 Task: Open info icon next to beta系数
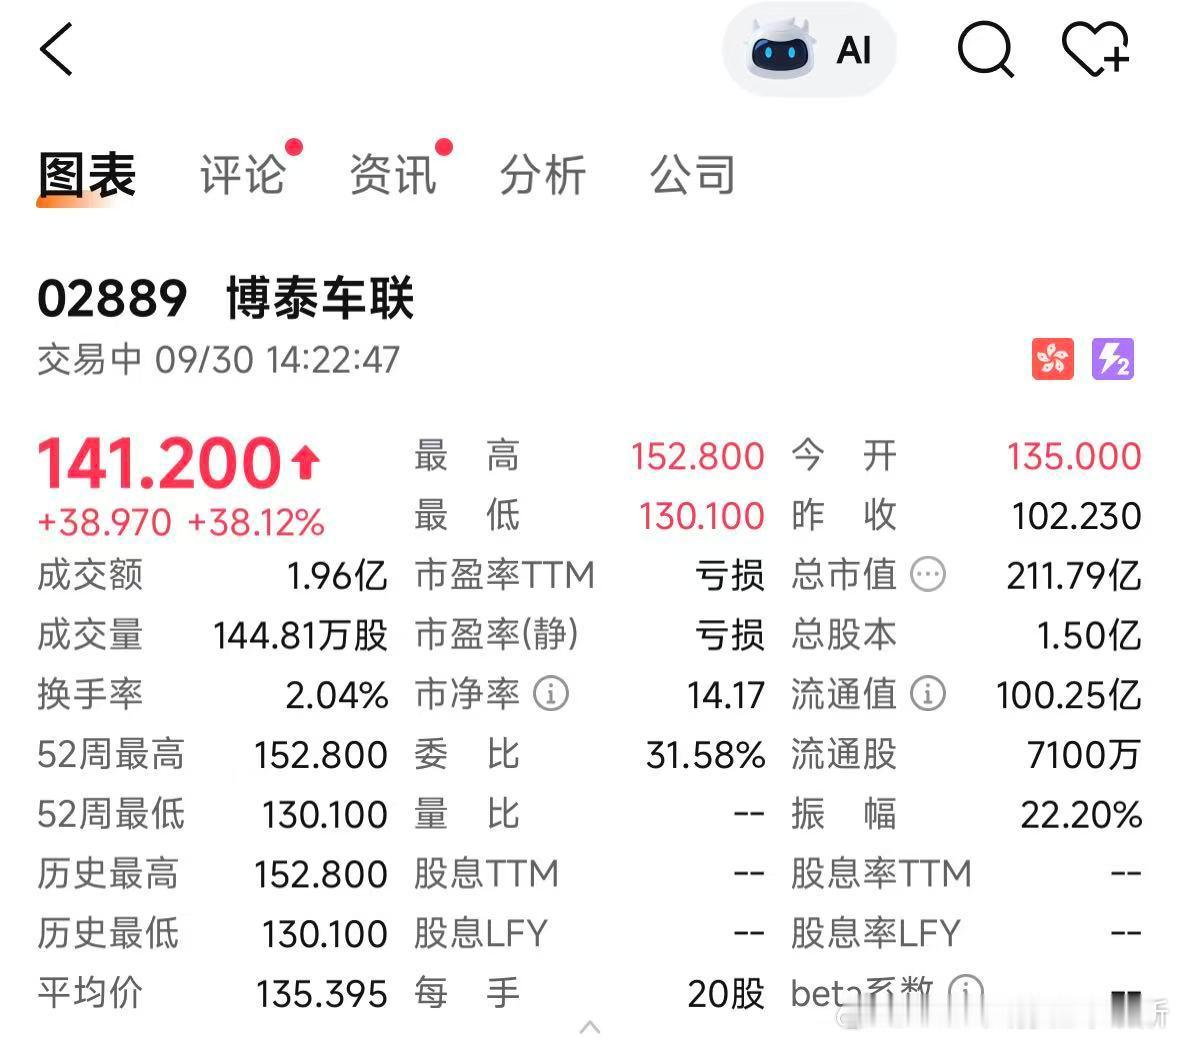click(x=966, y=992)
